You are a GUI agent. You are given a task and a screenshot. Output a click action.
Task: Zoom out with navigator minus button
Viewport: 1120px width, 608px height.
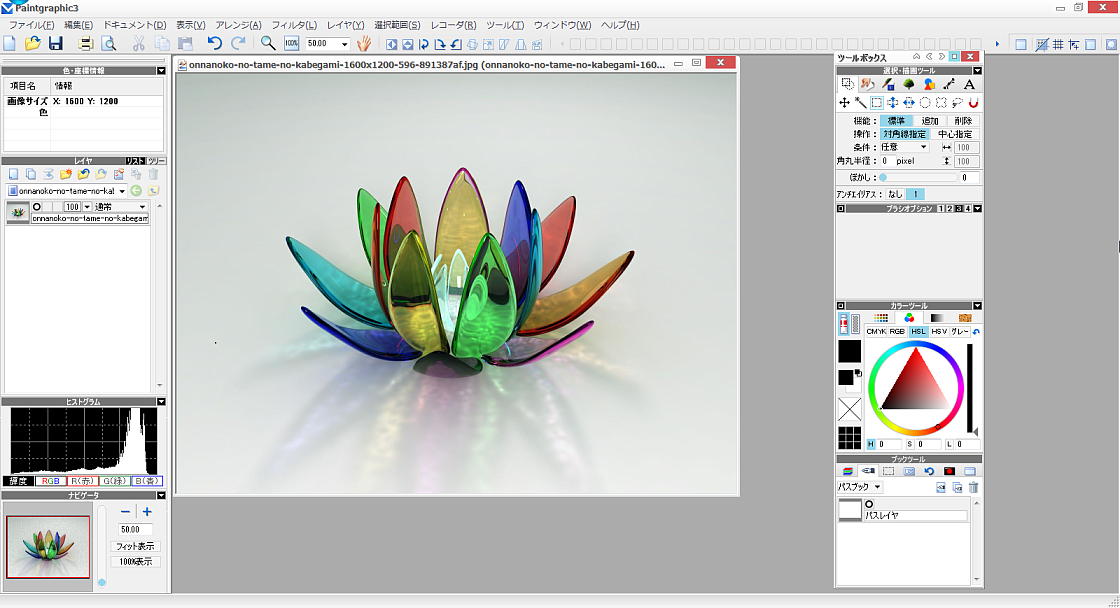pos(126,512)
